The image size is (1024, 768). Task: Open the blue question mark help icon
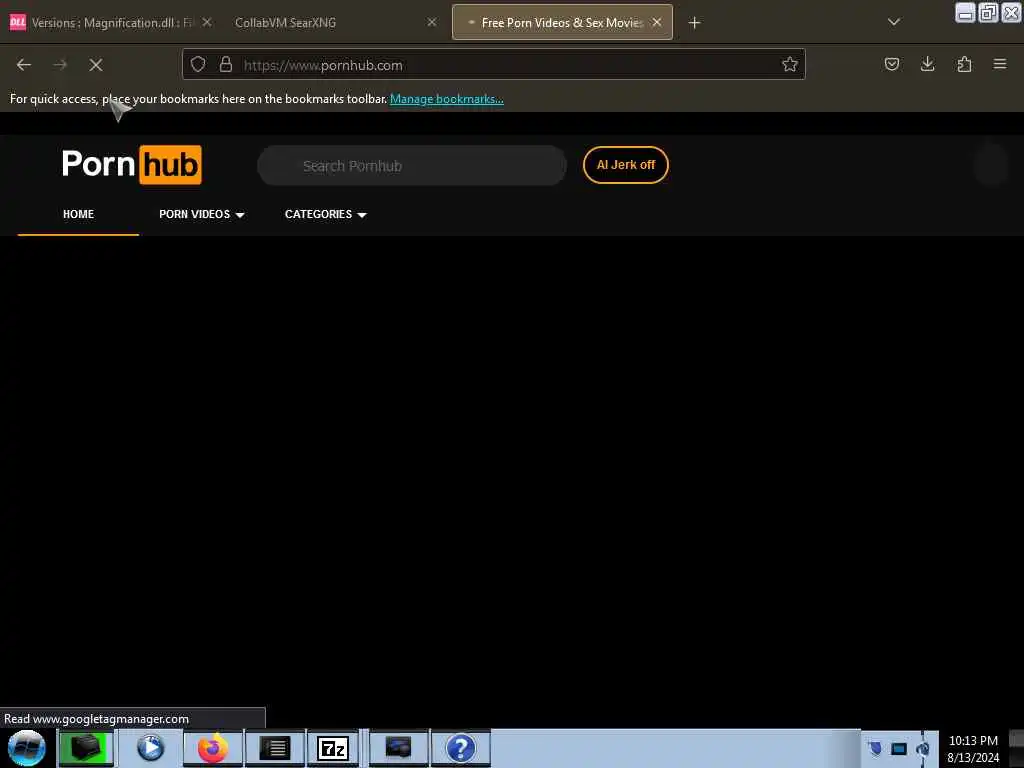point(460,748)
